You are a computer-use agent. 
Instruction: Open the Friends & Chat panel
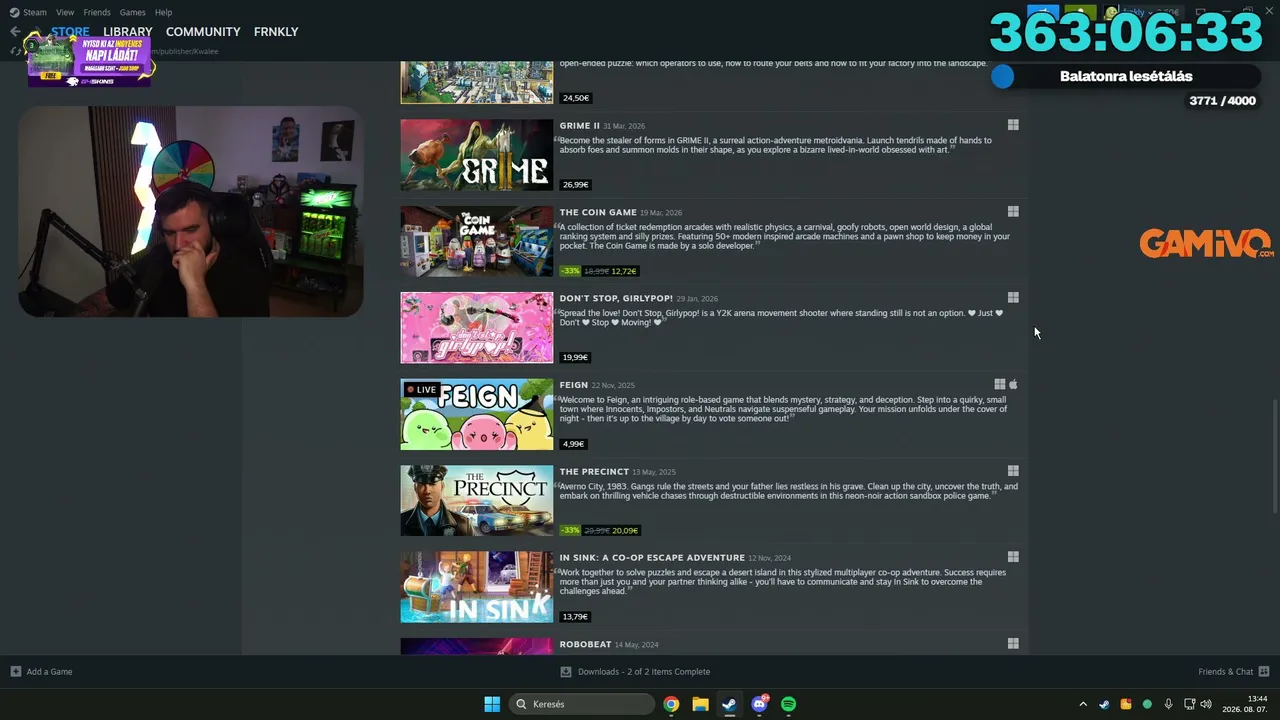[x=1233, y=672]
